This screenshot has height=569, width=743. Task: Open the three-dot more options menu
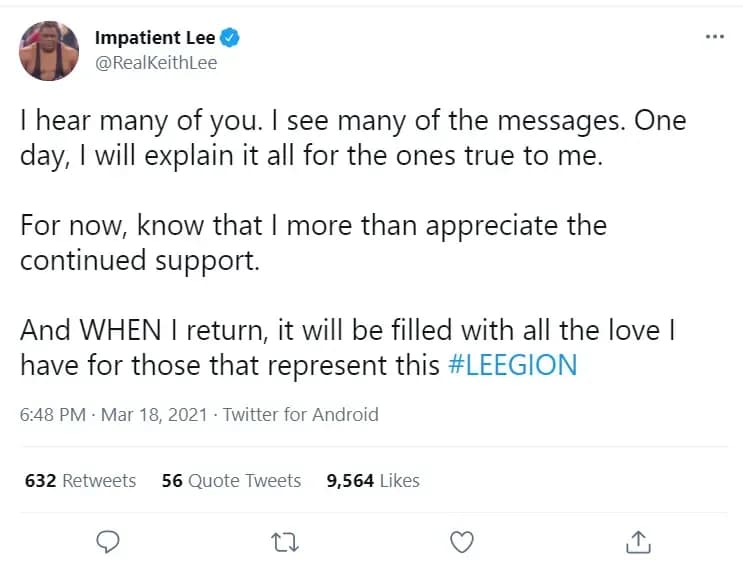coord(714,37)
